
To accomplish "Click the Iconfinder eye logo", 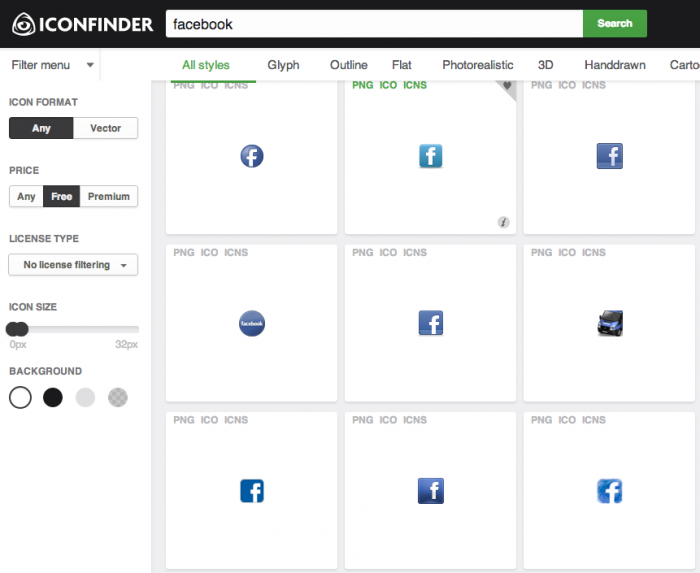I will click(x=23, y=24).
